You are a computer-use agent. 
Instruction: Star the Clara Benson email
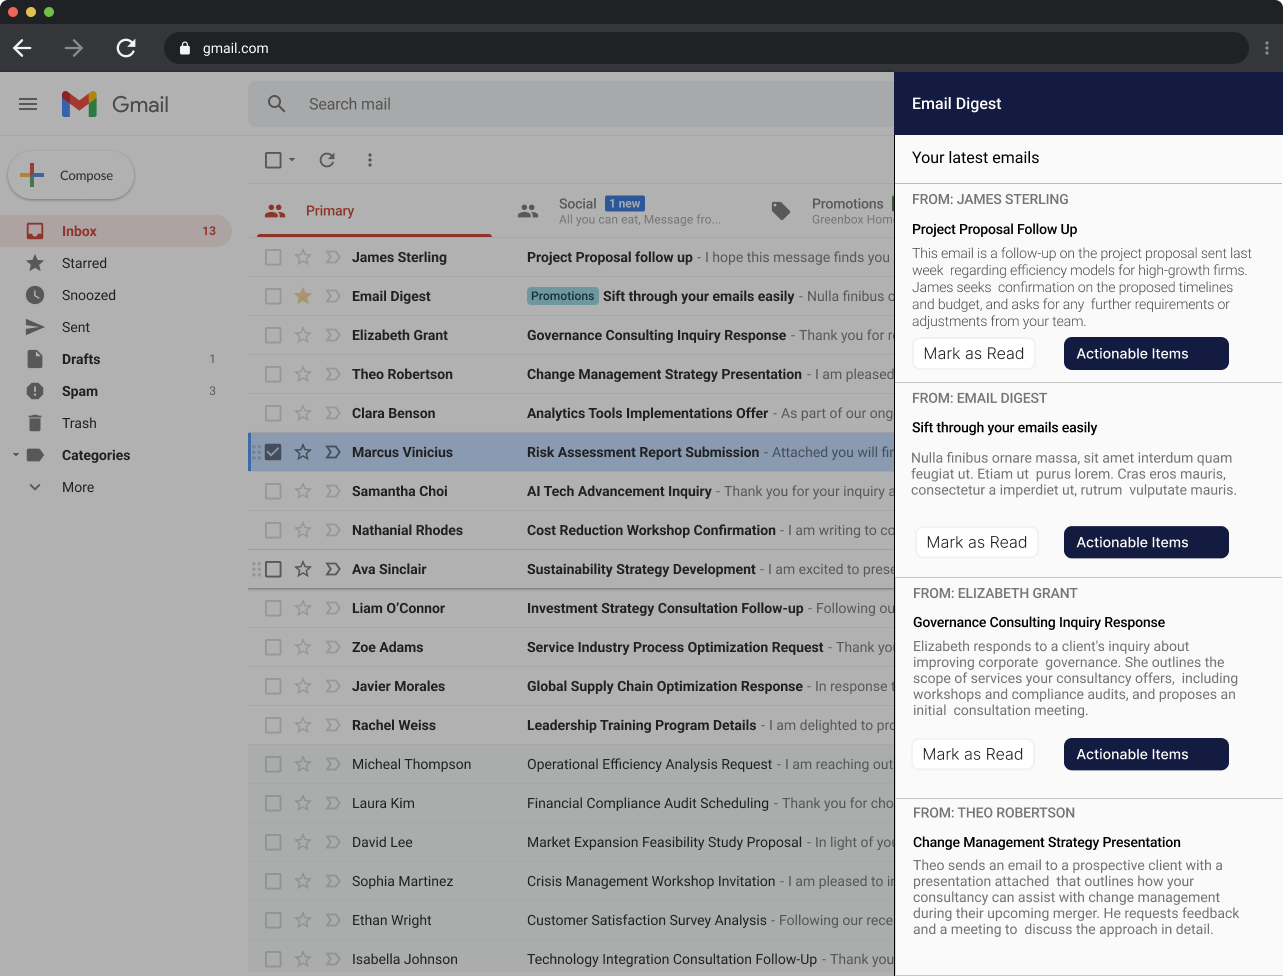303,413
